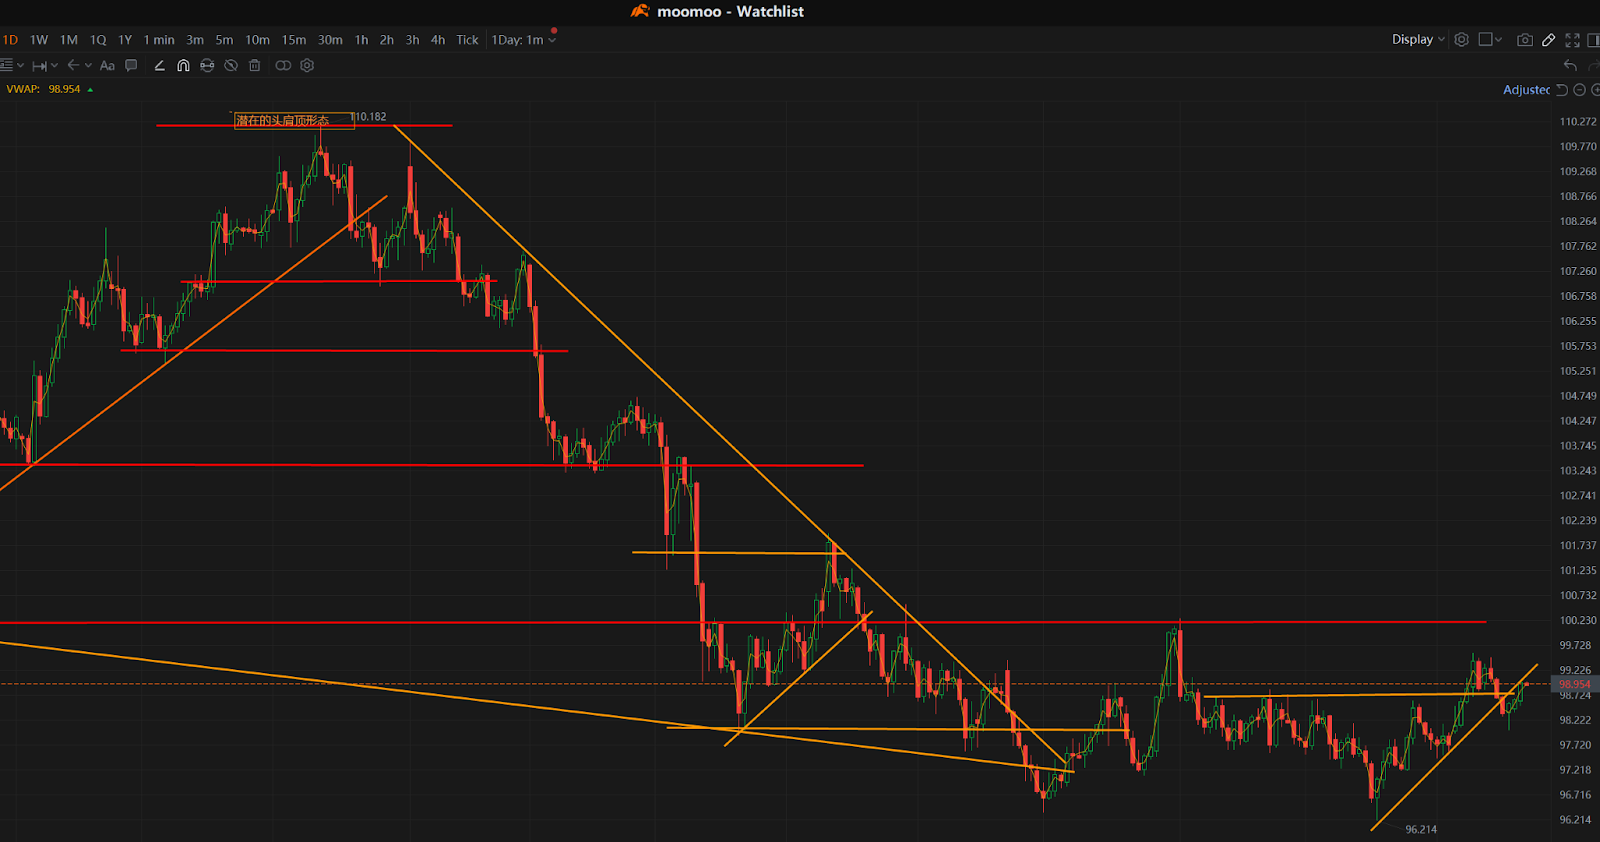1600x842 pixels.
Task: Select the measure range tool
Action: pos(40,66)
